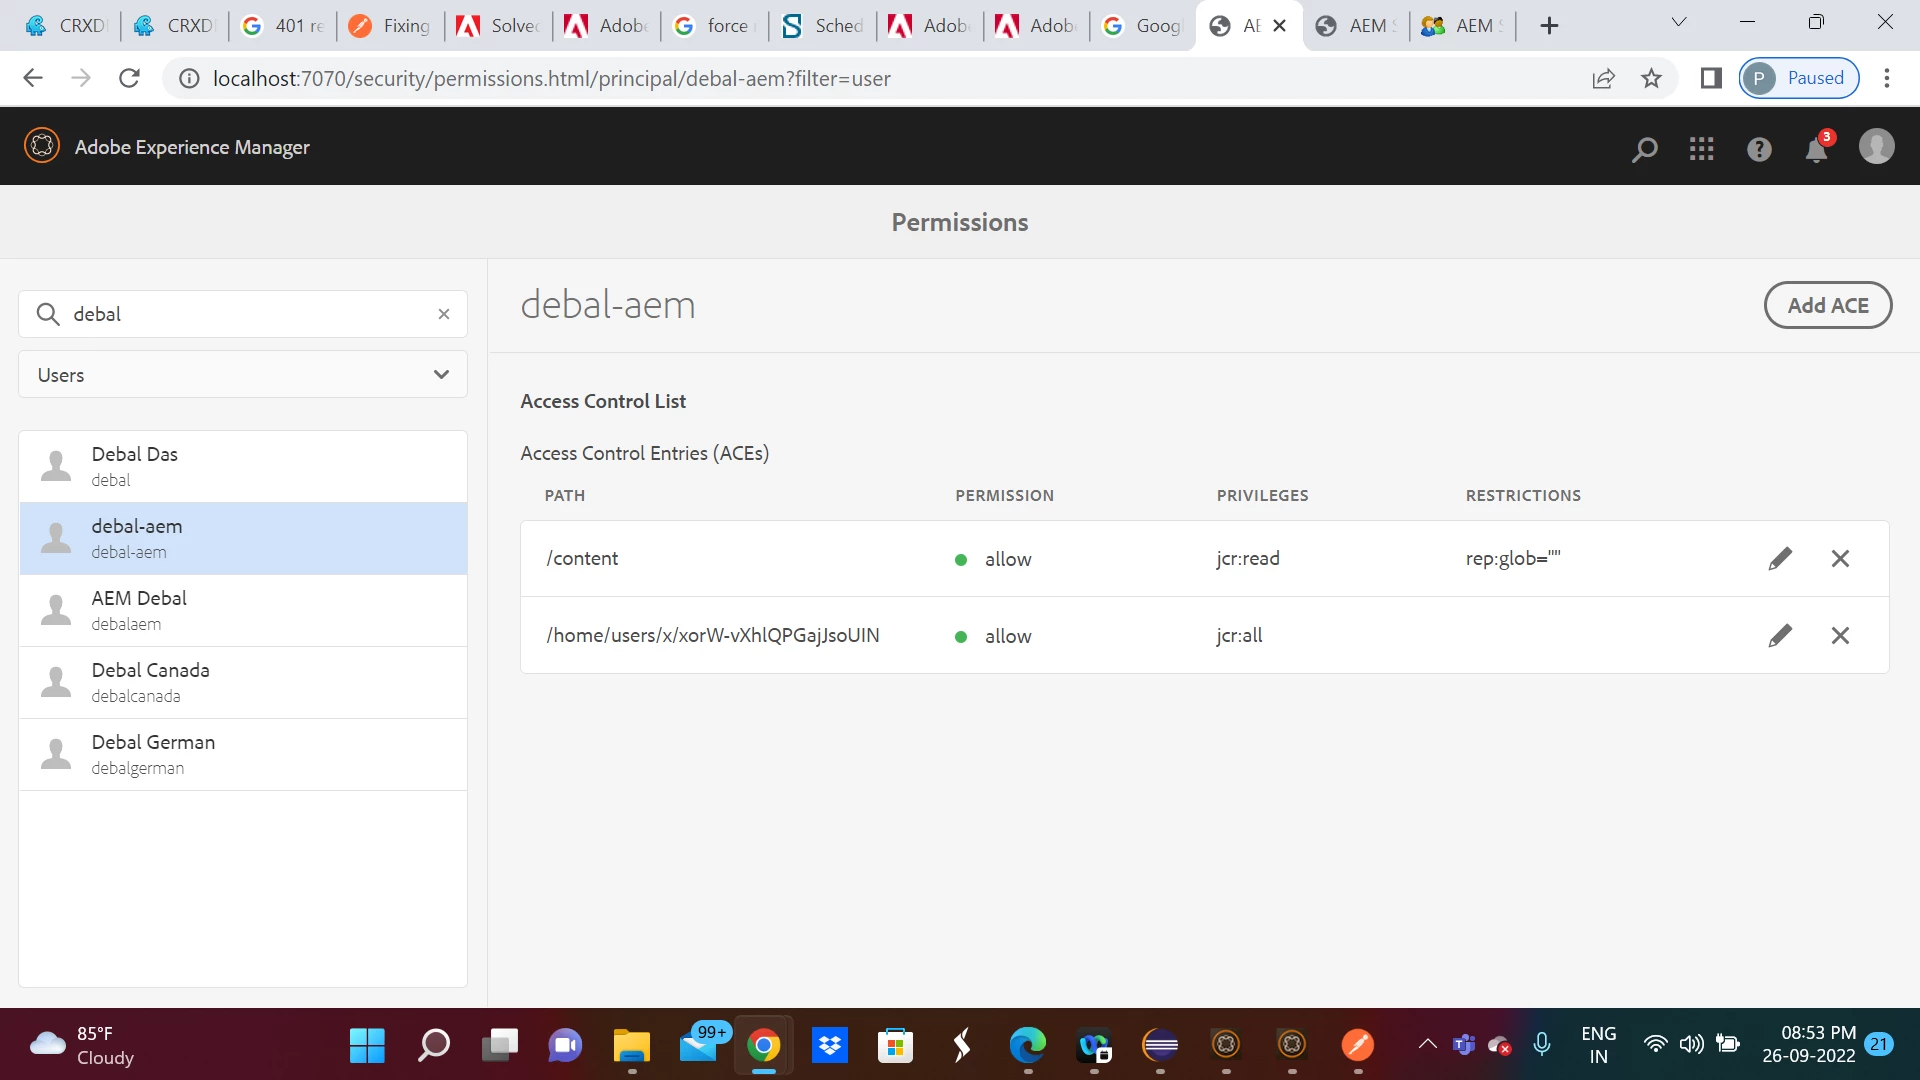Viewport: 1920px width, 1080px height.
Task: Switch to the Fixing browser tab
Action: [x=390, y=26]
